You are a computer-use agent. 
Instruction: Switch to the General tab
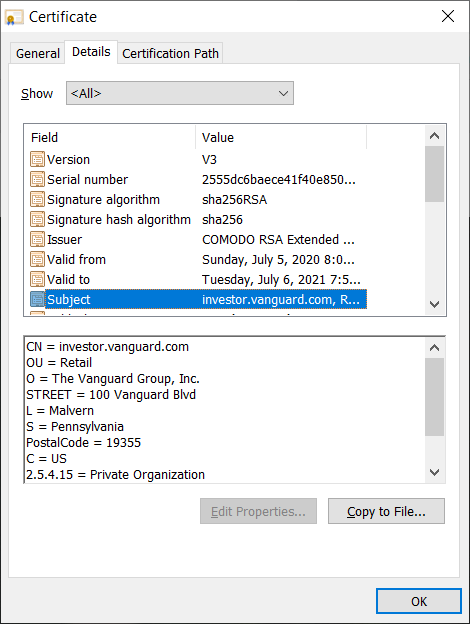(37, 53)
